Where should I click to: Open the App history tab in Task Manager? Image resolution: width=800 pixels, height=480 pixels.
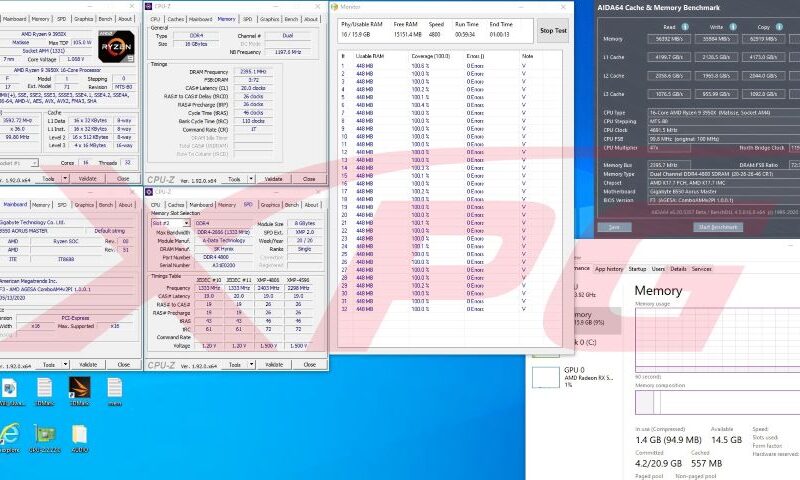tap(609, 269)
